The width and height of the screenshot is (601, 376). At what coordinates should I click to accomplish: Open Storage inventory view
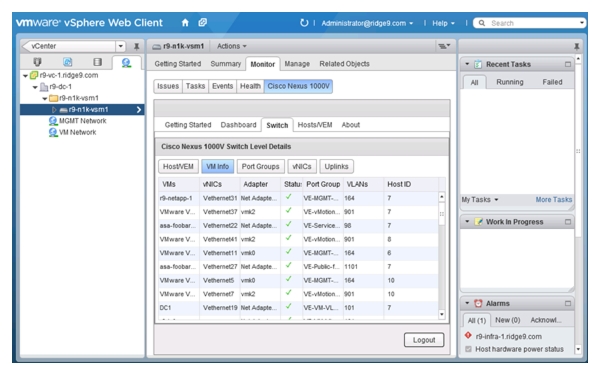(x=98, y=62)
